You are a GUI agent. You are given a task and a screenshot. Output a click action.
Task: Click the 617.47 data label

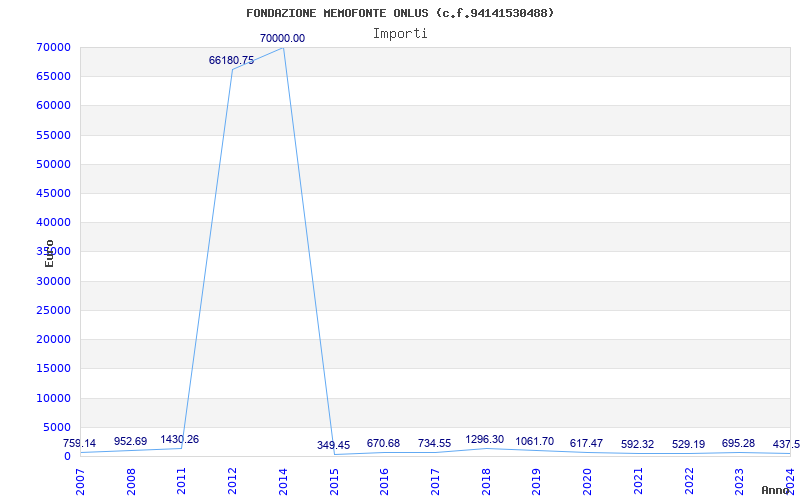[x=587, y=443]
